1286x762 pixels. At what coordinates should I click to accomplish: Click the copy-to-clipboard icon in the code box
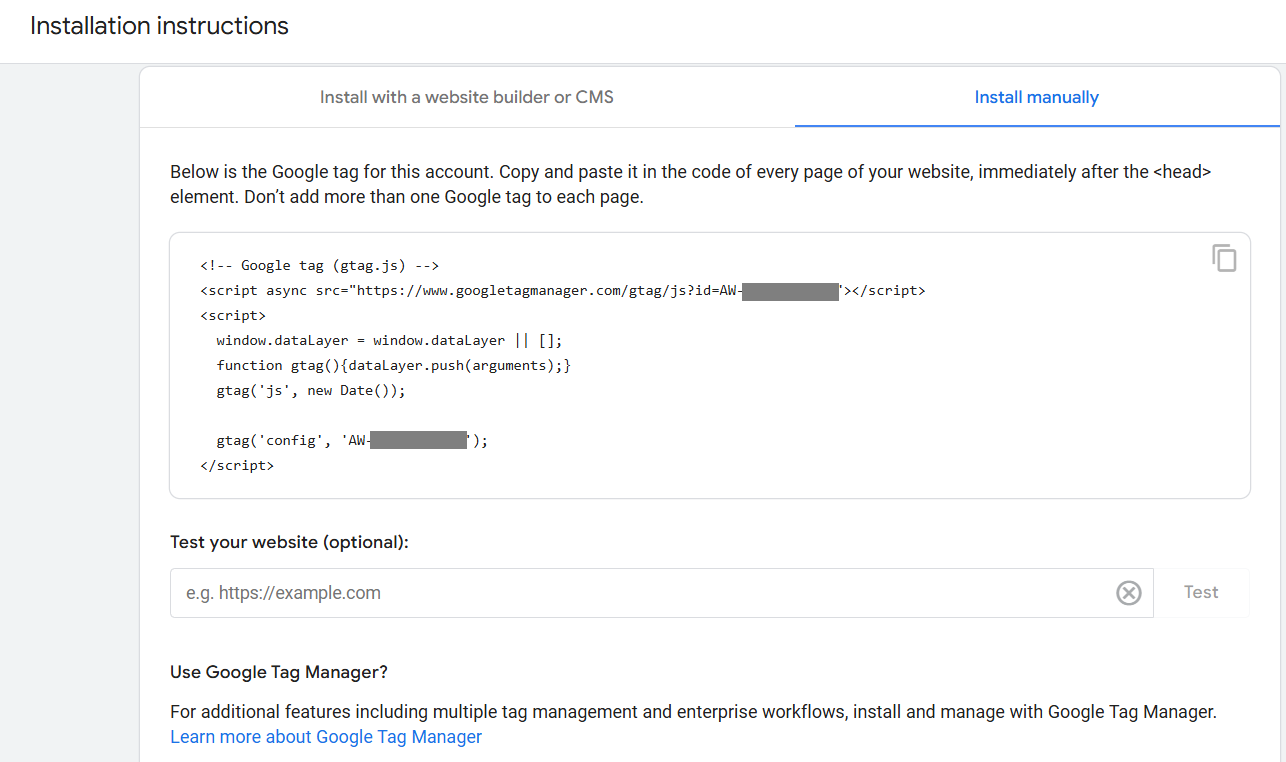[1224, 258]
